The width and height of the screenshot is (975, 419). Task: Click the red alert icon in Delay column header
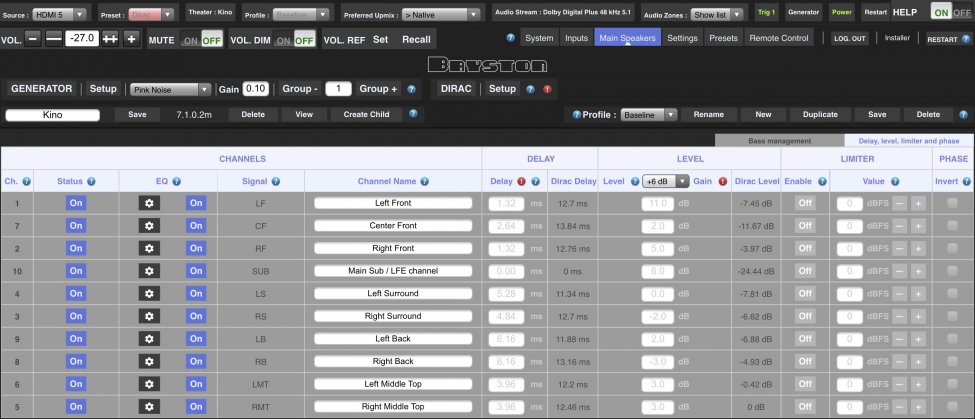522,181
